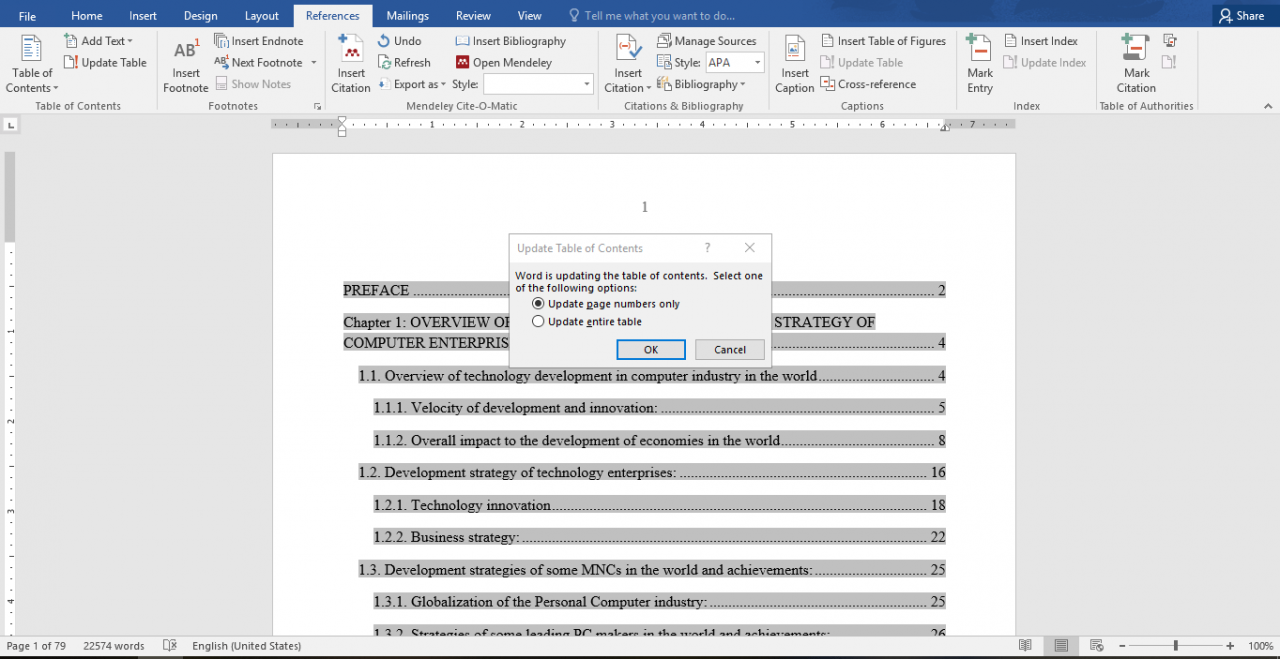The image size is (1280, 659).
Task: Click the zoom slider handle
Action: point(1175,646)
